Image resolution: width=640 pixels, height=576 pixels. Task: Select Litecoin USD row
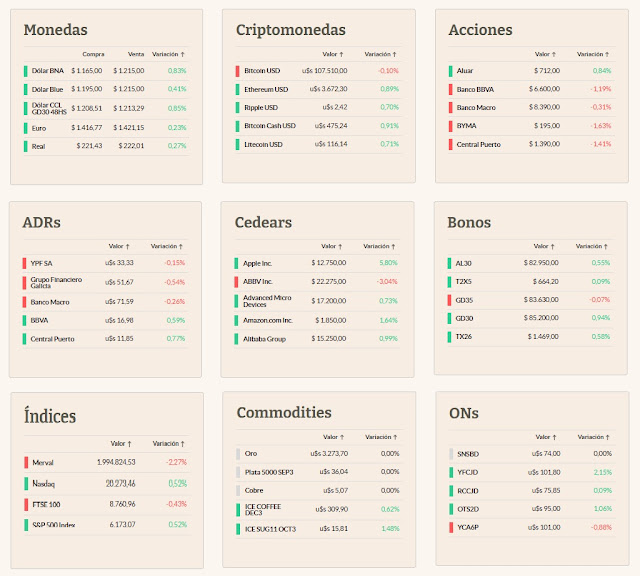318,145
